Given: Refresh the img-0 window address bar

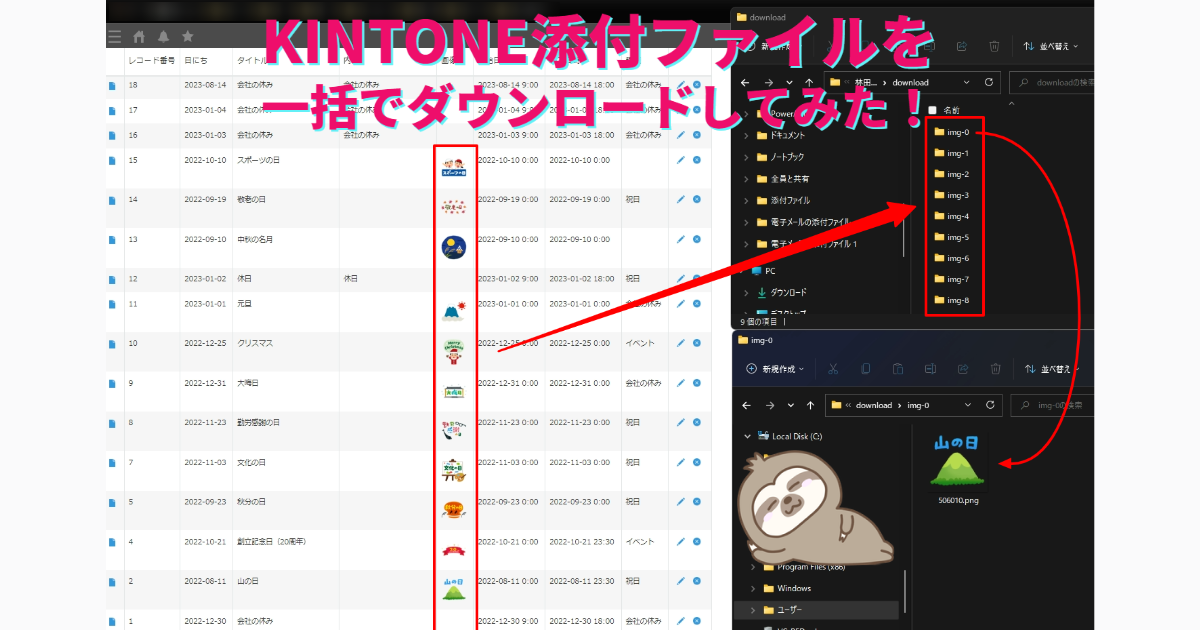Looking at the screenshot, I should coord(989,405).
